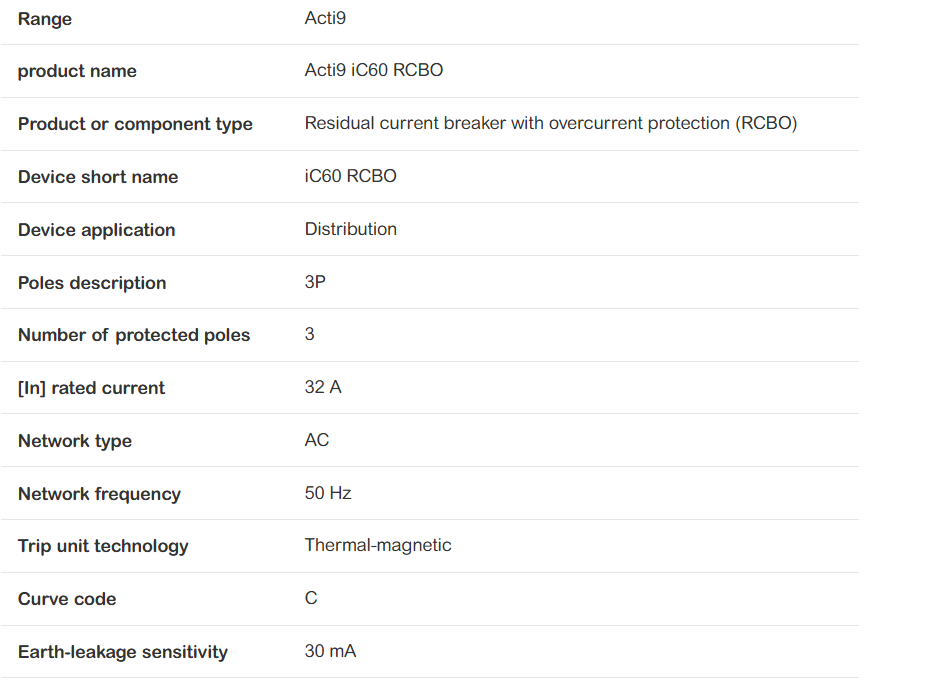
Task: Click the Device short name label
Action: click(98, 177)
